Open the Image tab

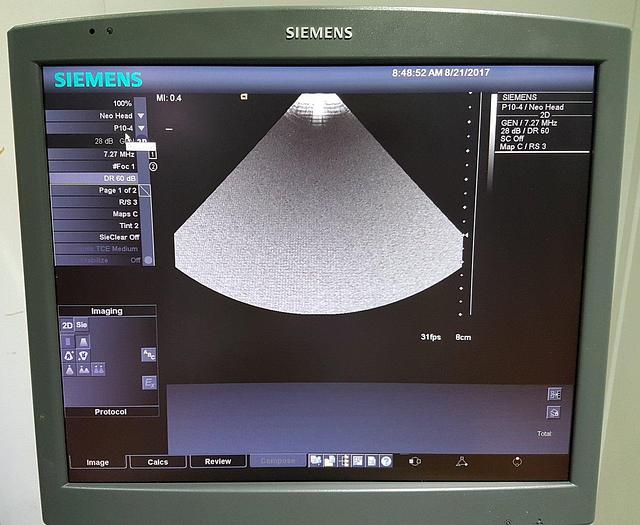(98, 462)
